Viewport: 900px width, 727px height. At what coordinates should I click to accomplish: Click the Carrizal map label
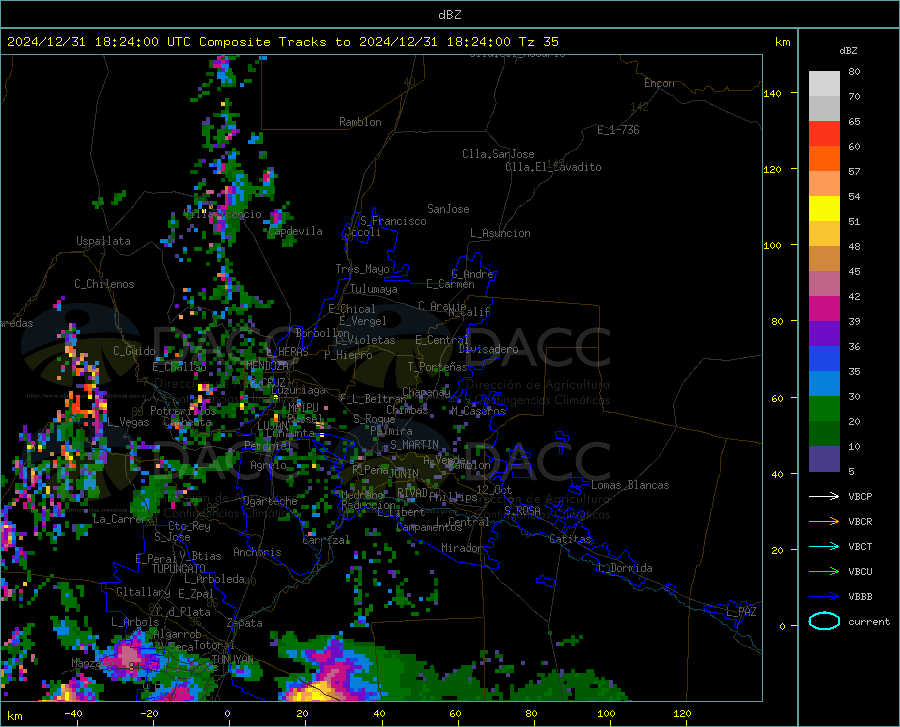326,540
